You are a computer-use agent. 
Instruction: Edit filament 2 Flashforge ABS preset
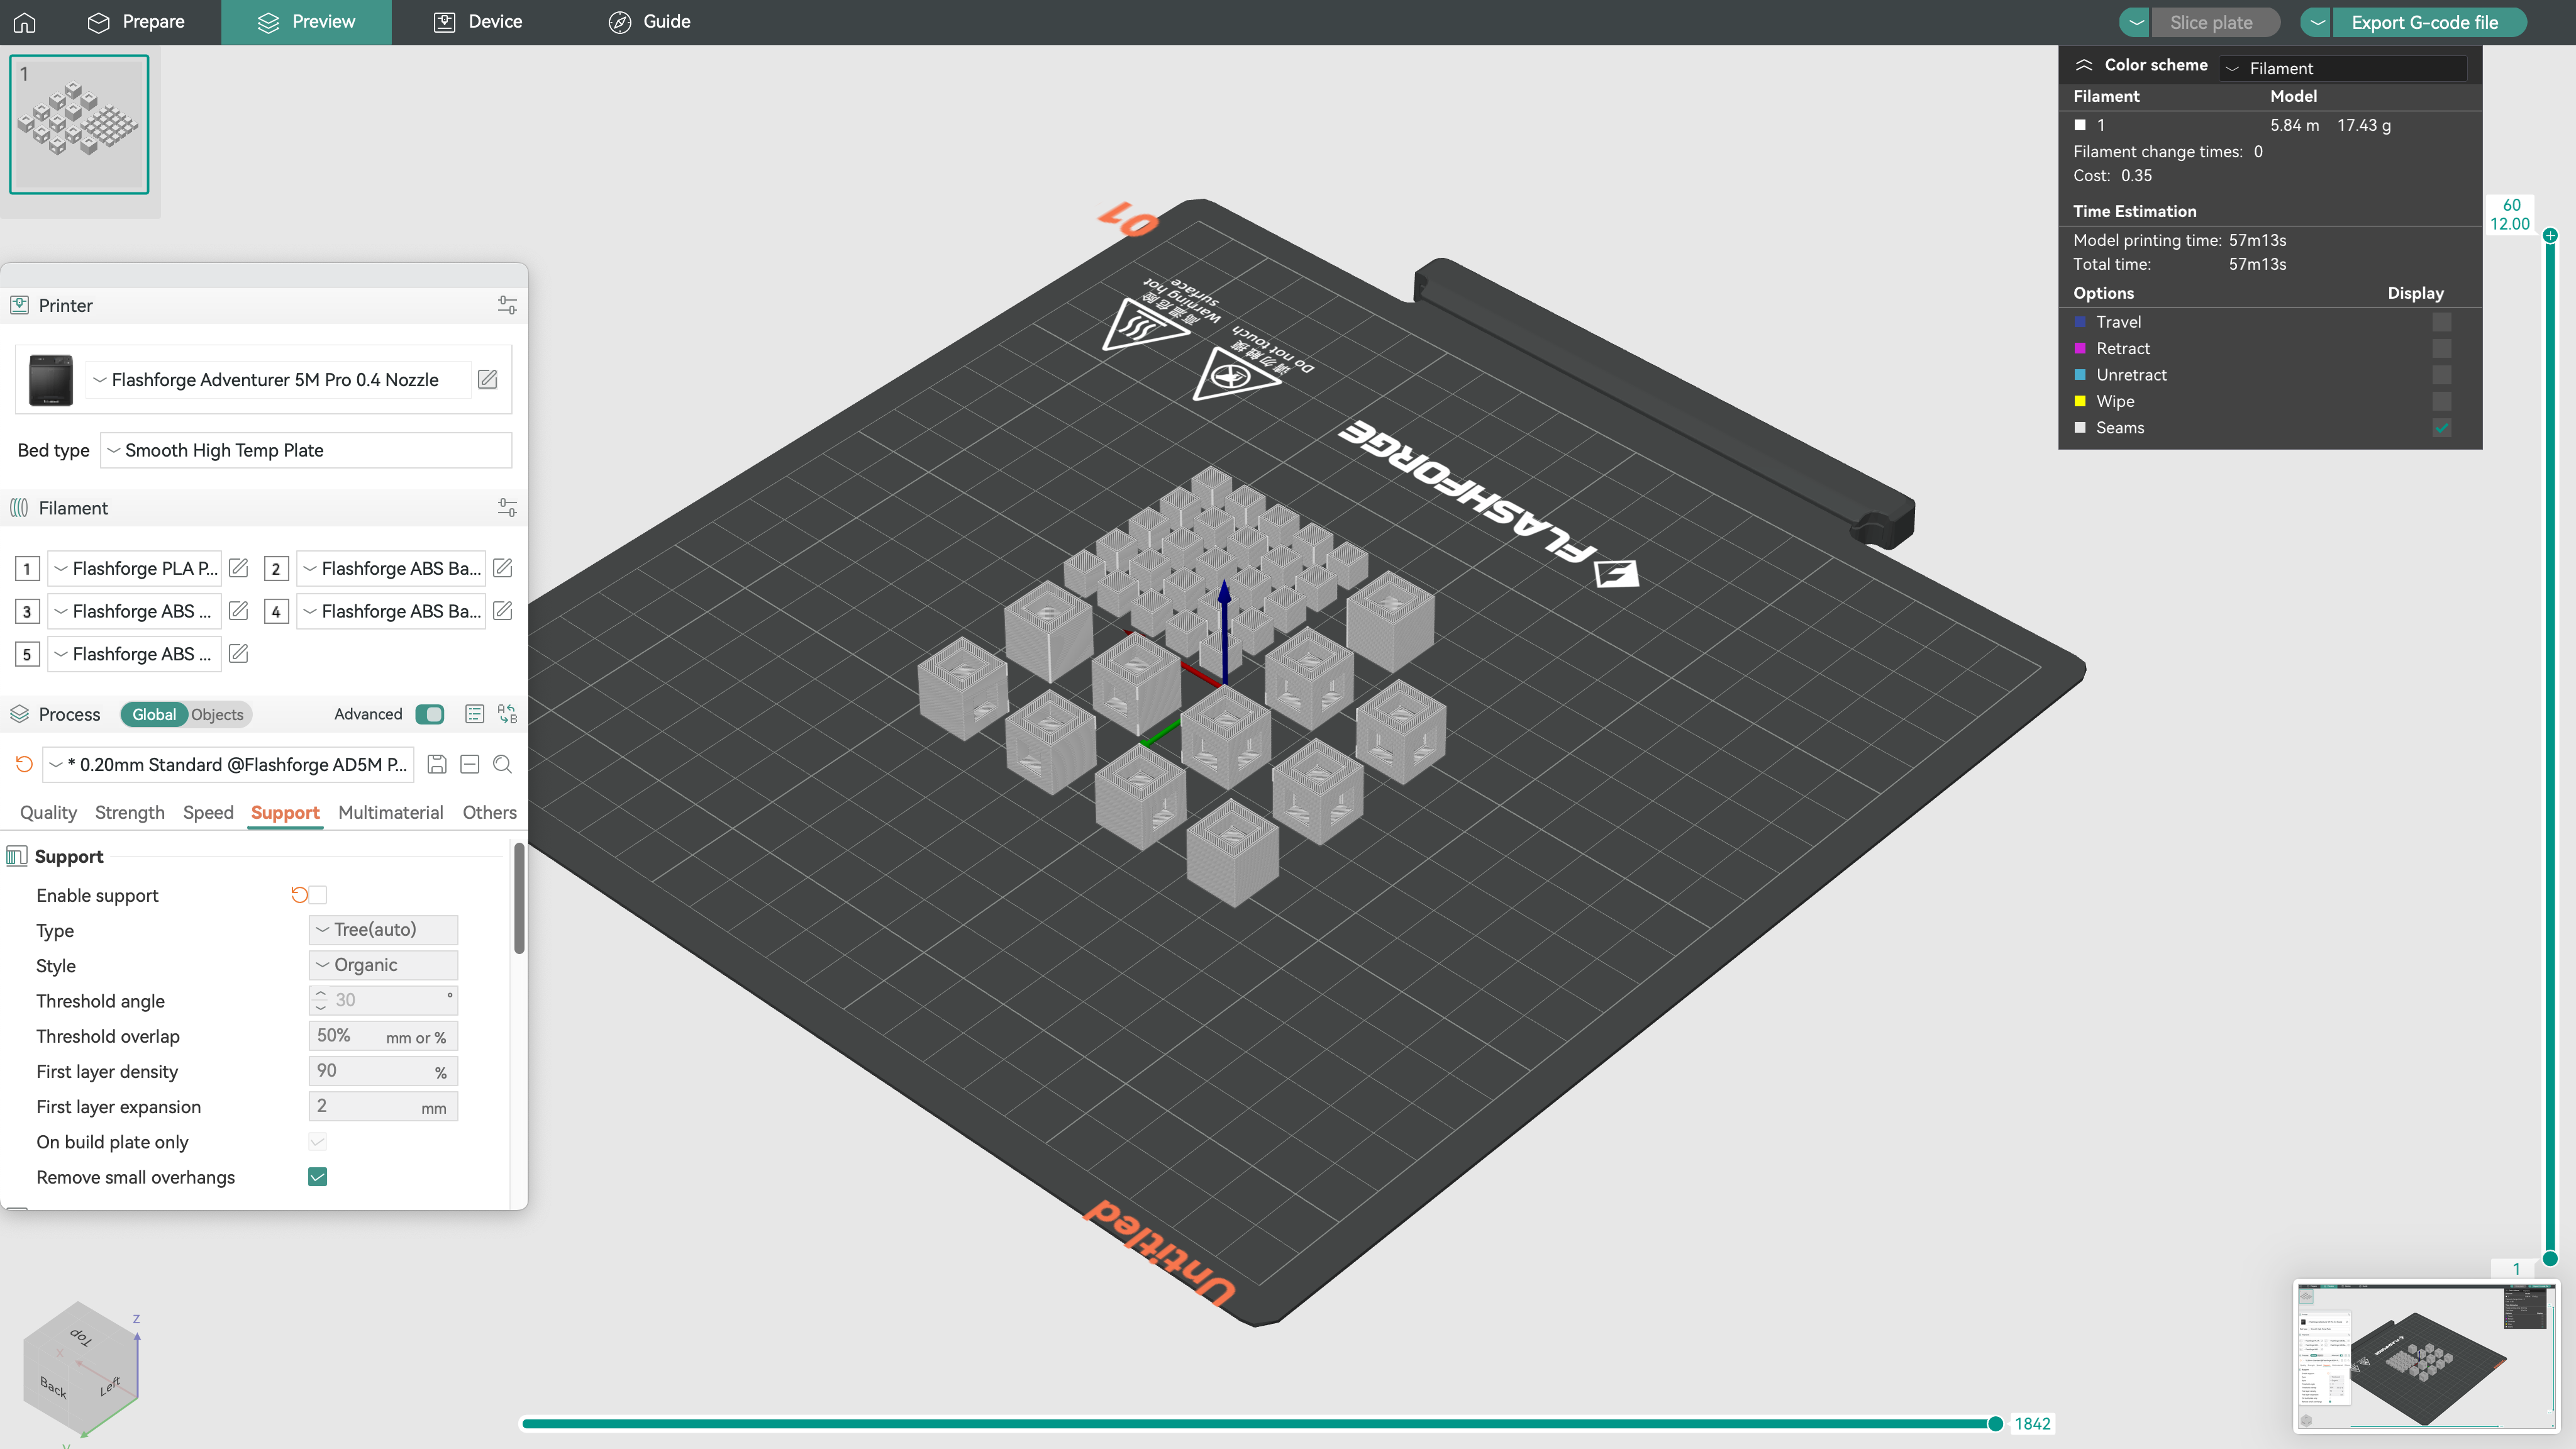pyautogui.click(x=503, y=568)
